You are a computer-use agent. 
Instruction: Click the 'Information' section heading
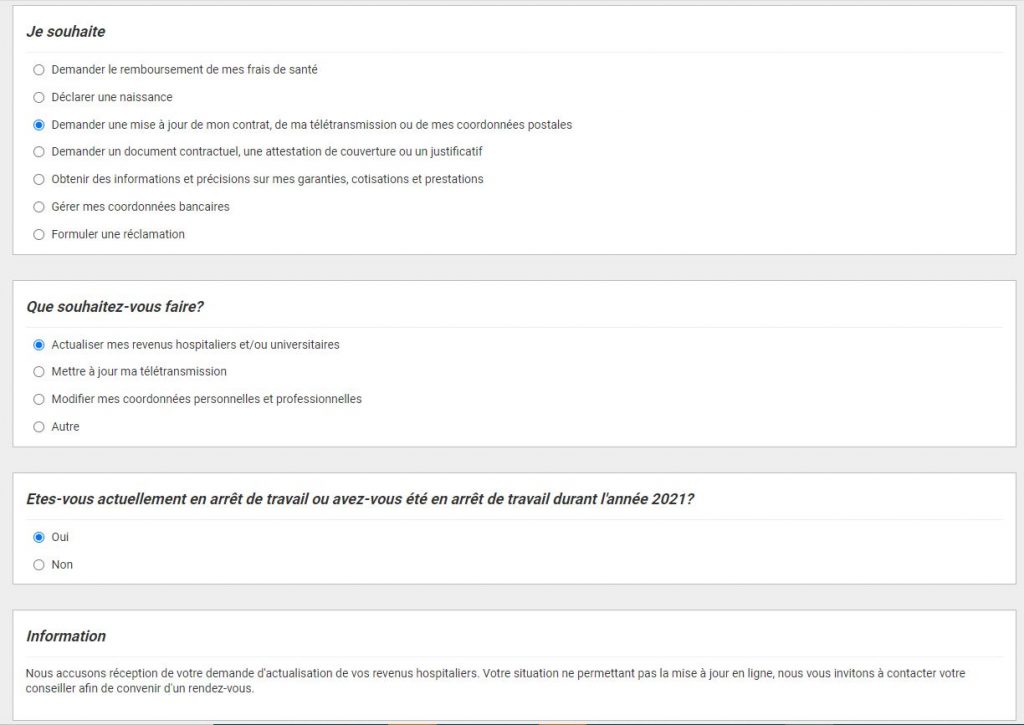pos(66,636)
